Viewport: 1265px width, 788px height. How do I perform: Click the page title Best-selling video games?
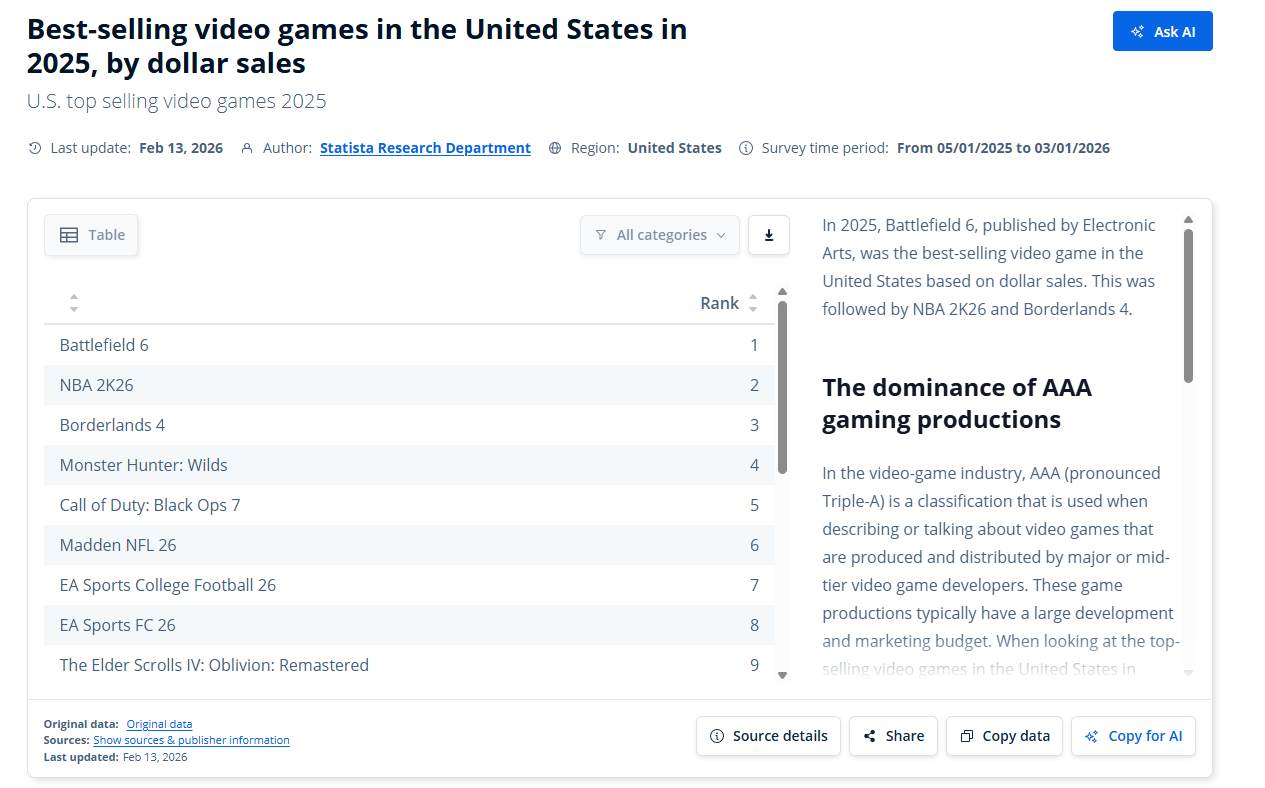click(357, 46)
